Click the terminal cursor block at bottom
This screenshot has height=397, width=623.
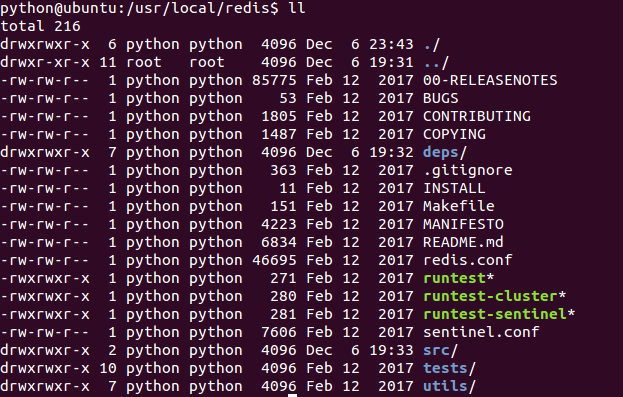(x=292, y=395)
